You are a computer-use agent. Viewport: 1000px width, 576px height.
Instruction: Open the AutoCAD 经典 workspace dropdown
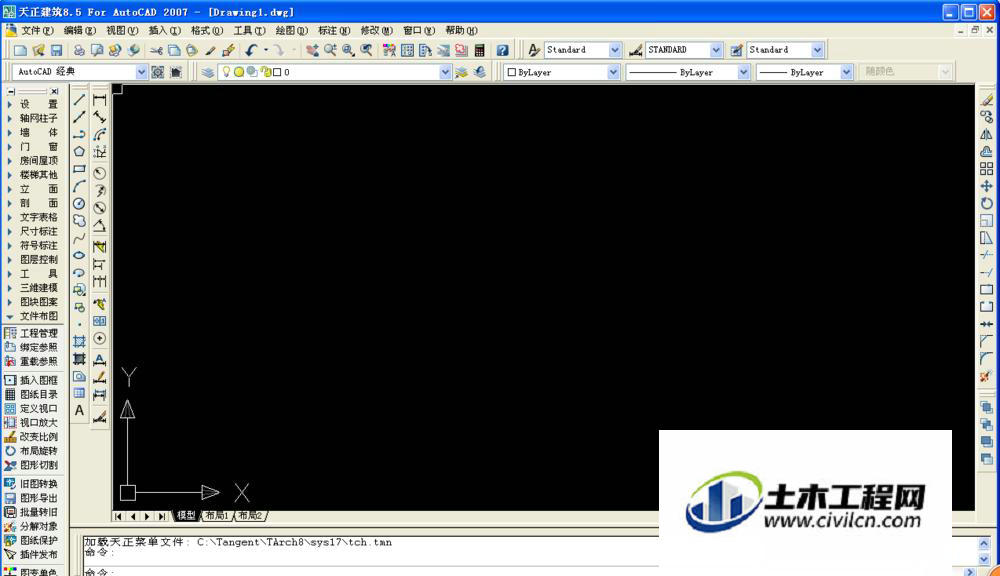point(141,72)
